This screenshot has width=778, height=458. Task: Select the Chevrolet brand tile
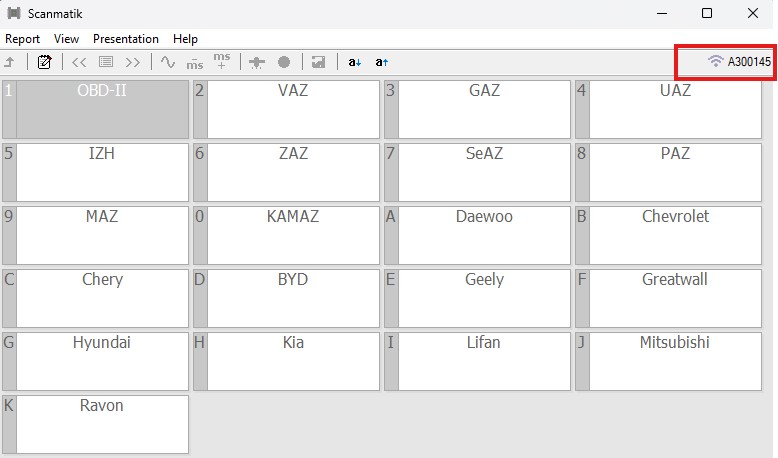coord(675,235)
